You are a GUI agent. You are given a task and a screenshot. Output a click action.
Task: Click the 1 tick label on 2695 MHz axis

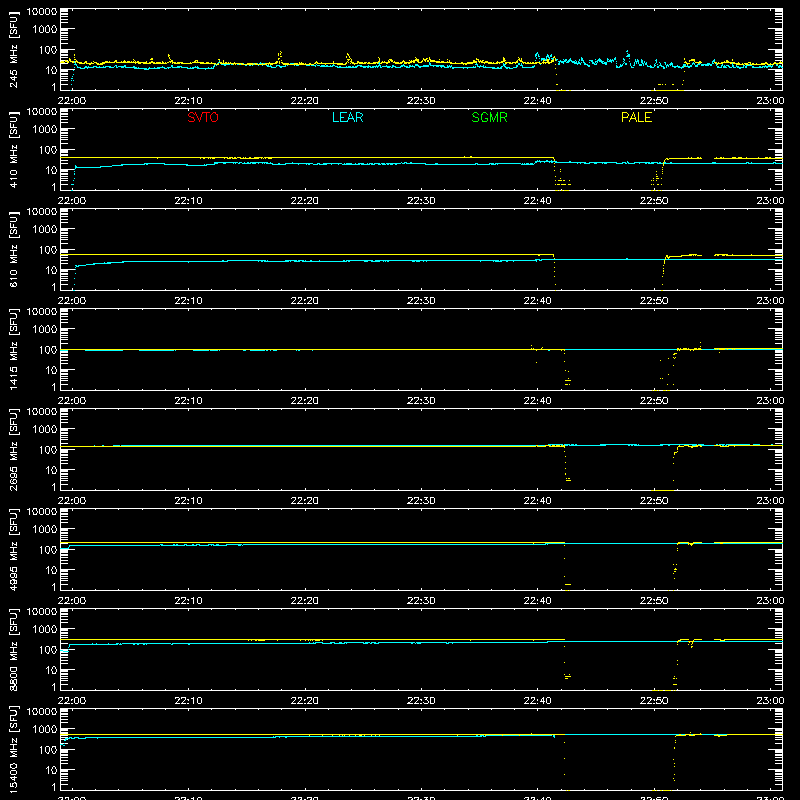point(54,487)
